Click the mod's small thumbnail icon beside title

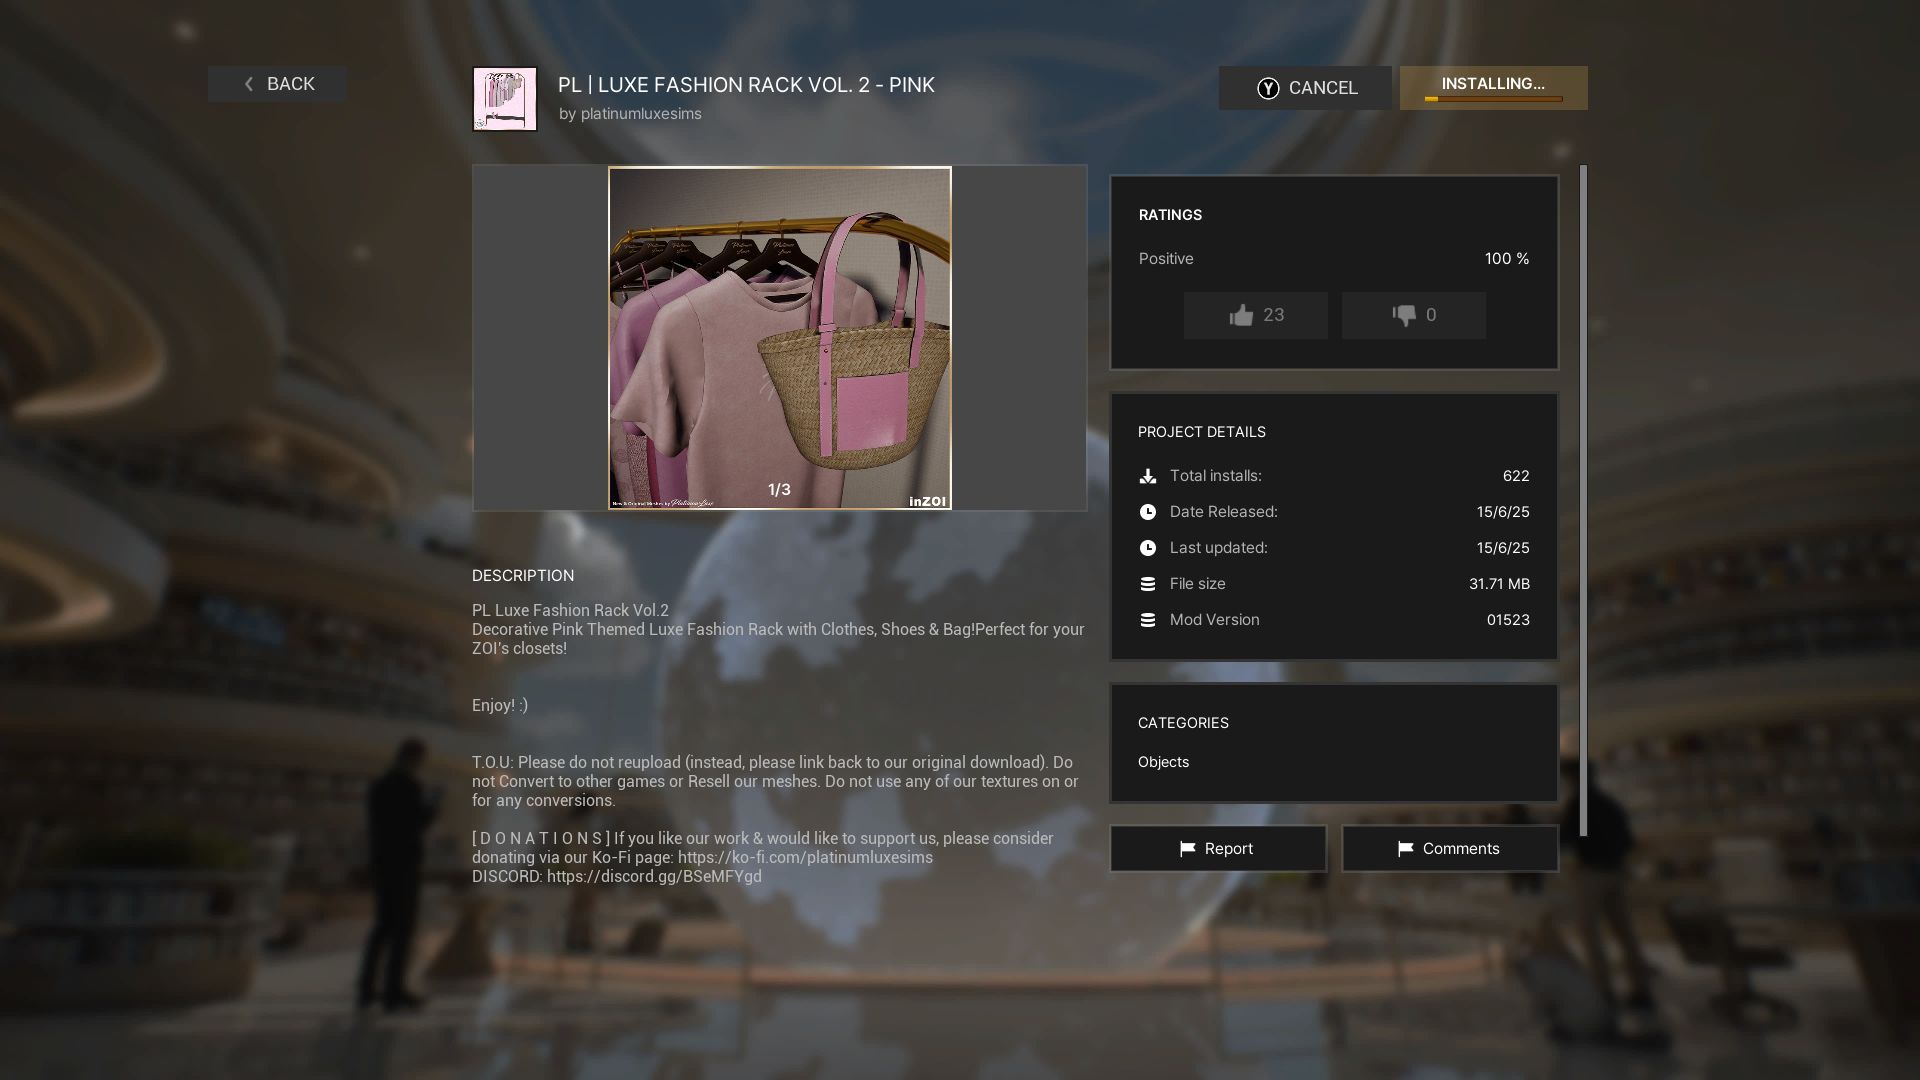[x=505, y=99]
